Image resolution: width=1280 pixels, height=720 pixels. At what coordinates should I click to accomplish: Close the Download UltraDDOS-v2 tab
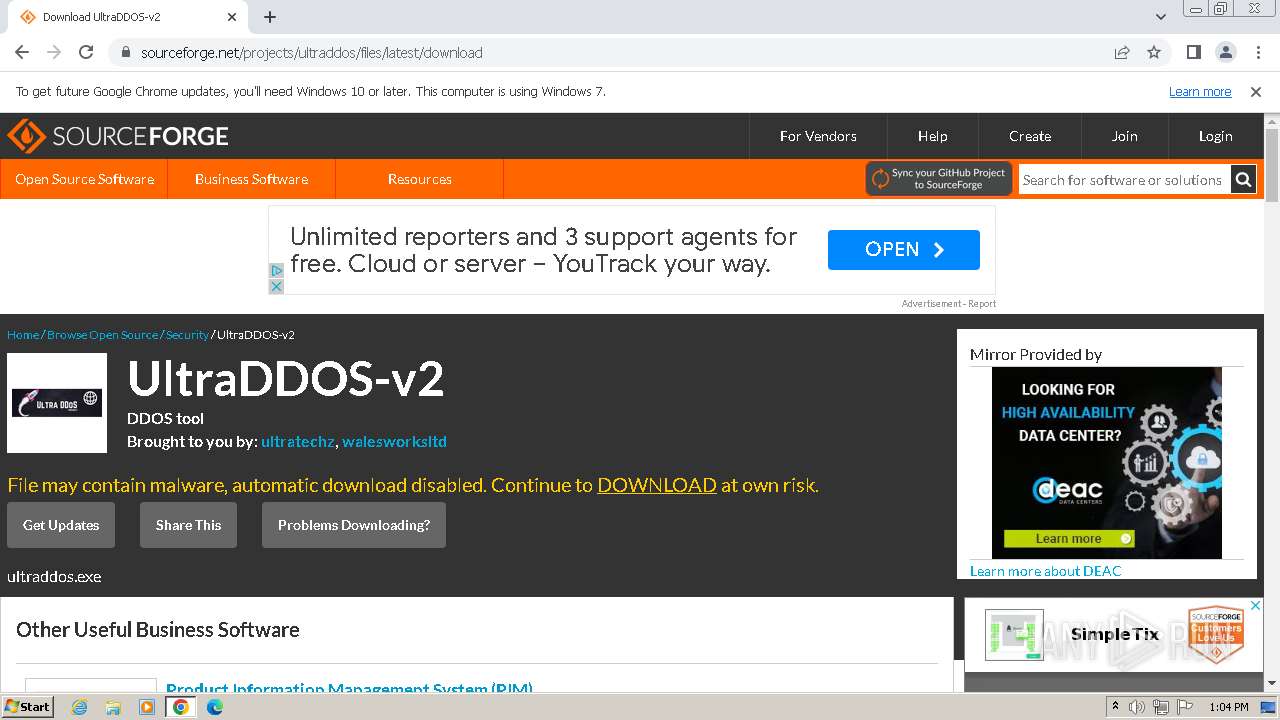pos(232,17)
